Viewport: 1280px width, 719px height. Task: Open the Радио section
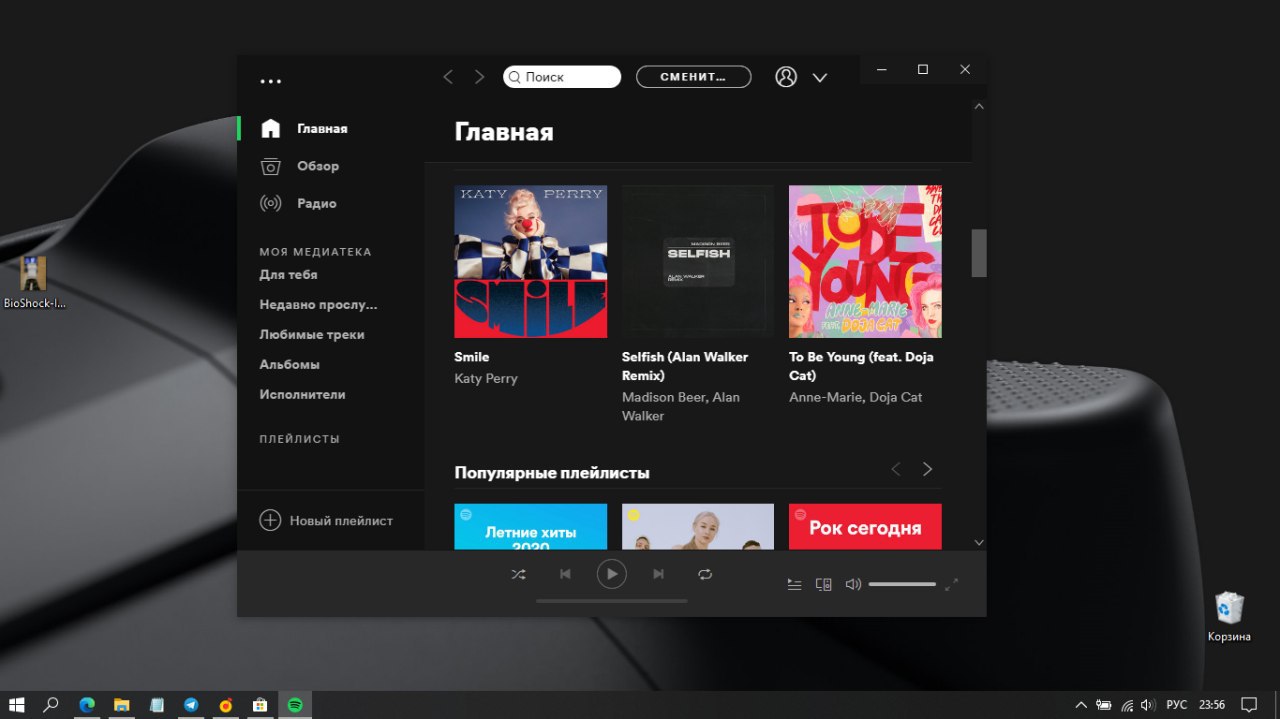(316, 203)
